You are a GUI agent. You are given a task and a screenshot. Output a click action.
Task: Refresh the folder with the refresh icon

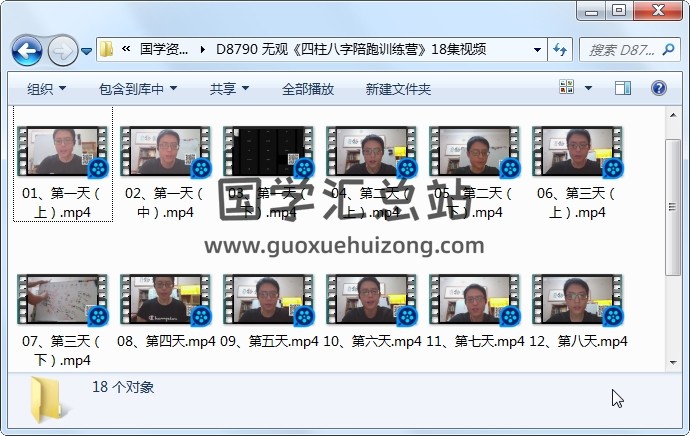point(560,49)
